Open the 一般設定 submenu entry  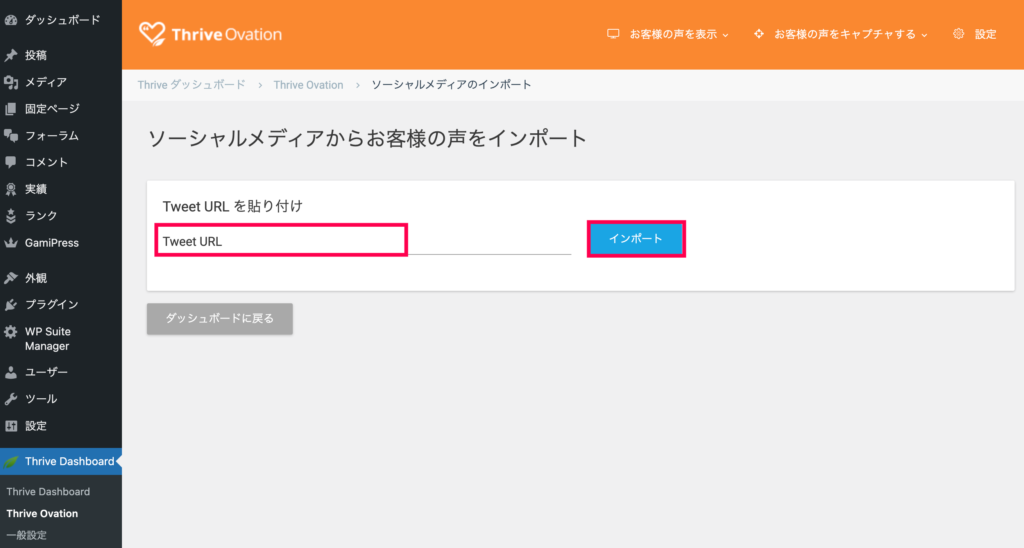click(27, 536)
